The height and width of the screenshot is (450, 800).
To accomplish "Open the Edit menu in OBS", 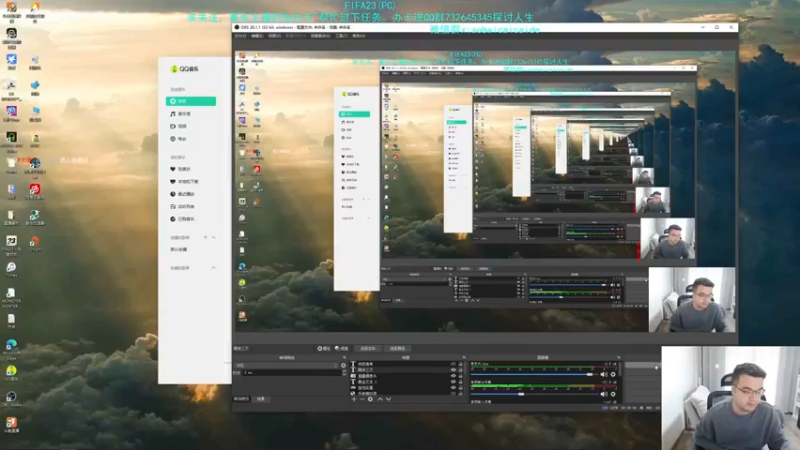I will [257, 36].
